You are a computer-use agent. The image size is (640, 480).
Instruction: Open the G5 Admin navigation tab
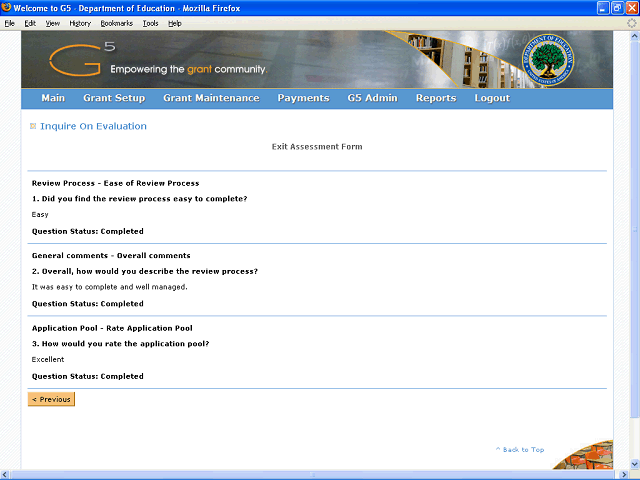(x=372, y=98)
